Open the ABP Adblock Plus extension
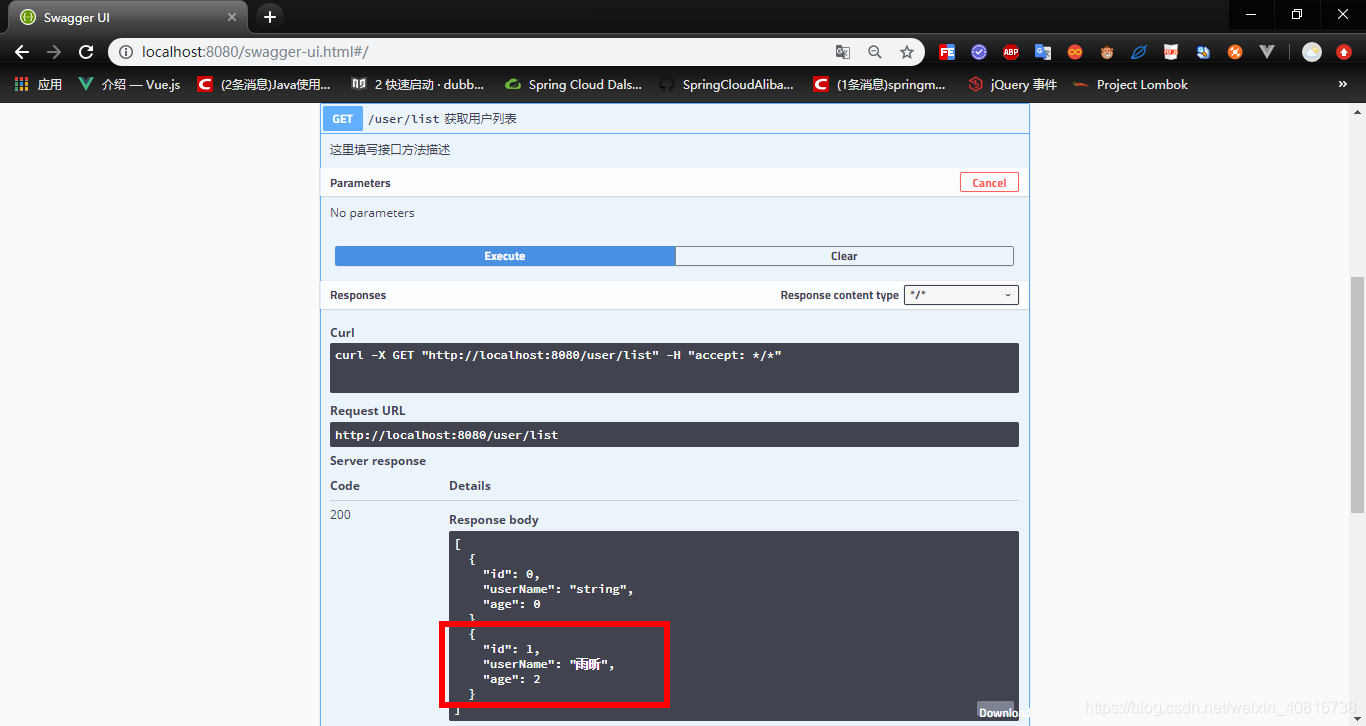Image resolution: width=1366 pixels, height=726 pixels. (1011, 52)
